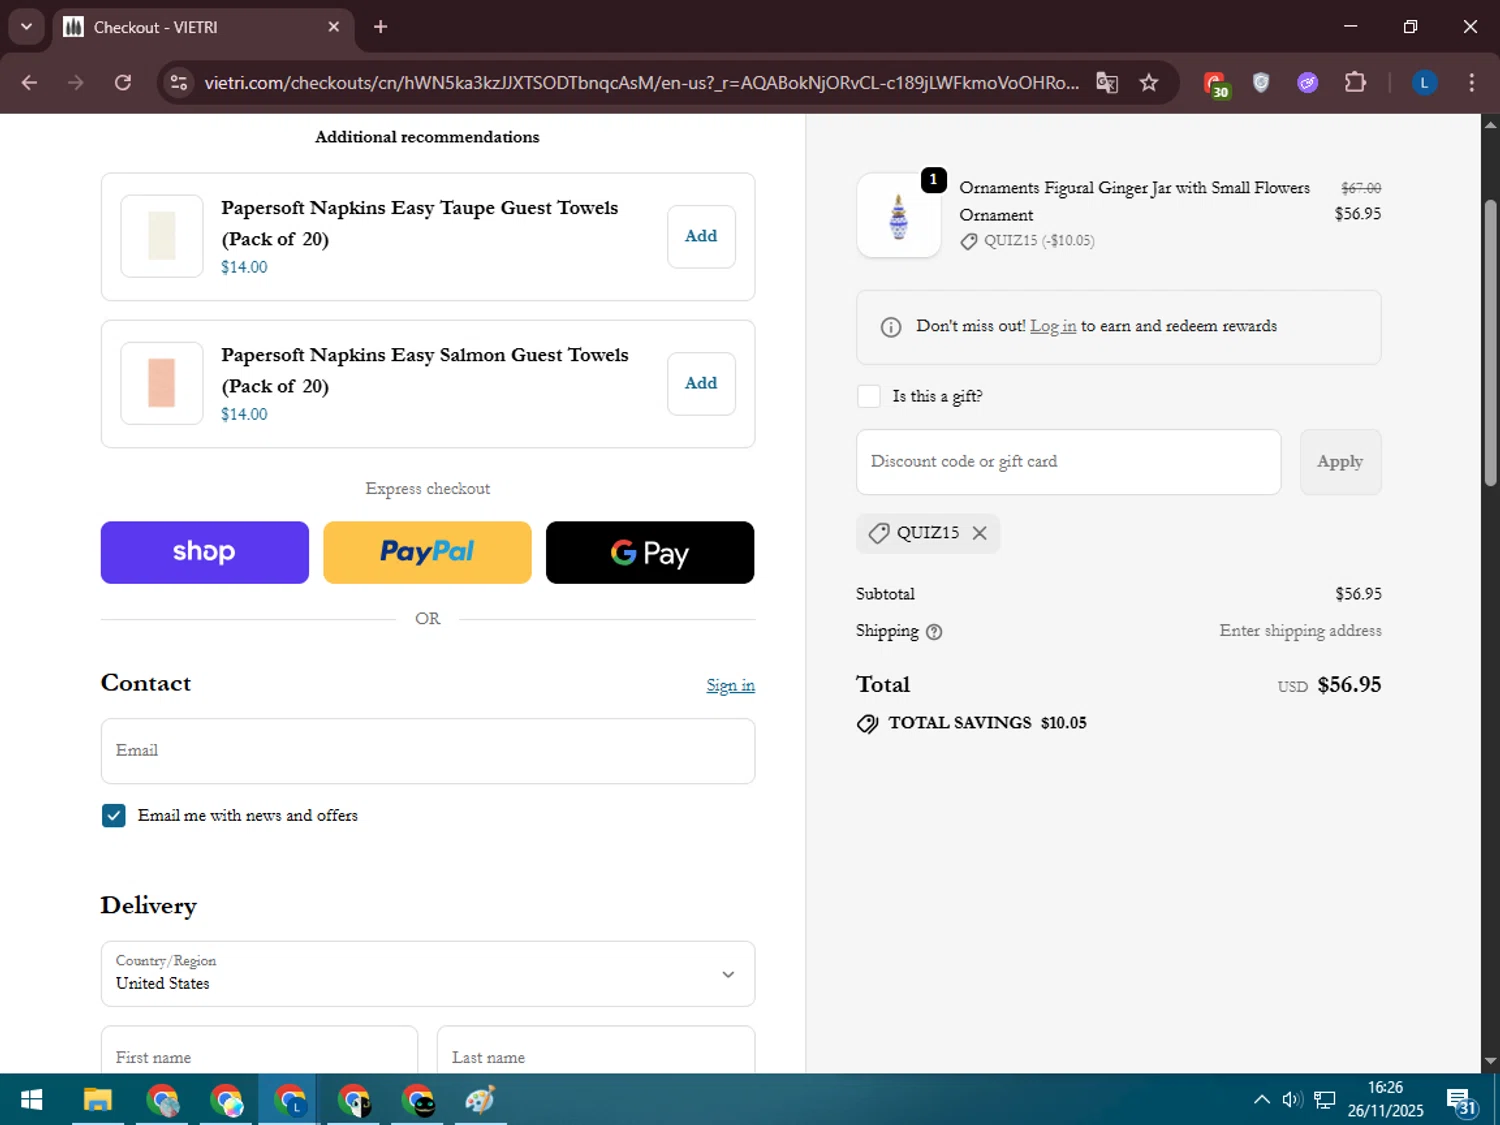Pay with Google Pay
1500x1125 pixels.
click(650, 552)
